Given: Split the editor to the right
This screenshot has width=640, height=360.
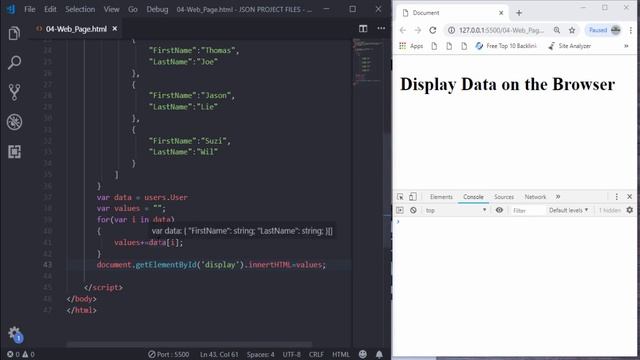Looking at the screenshot, I should [363, 29].
